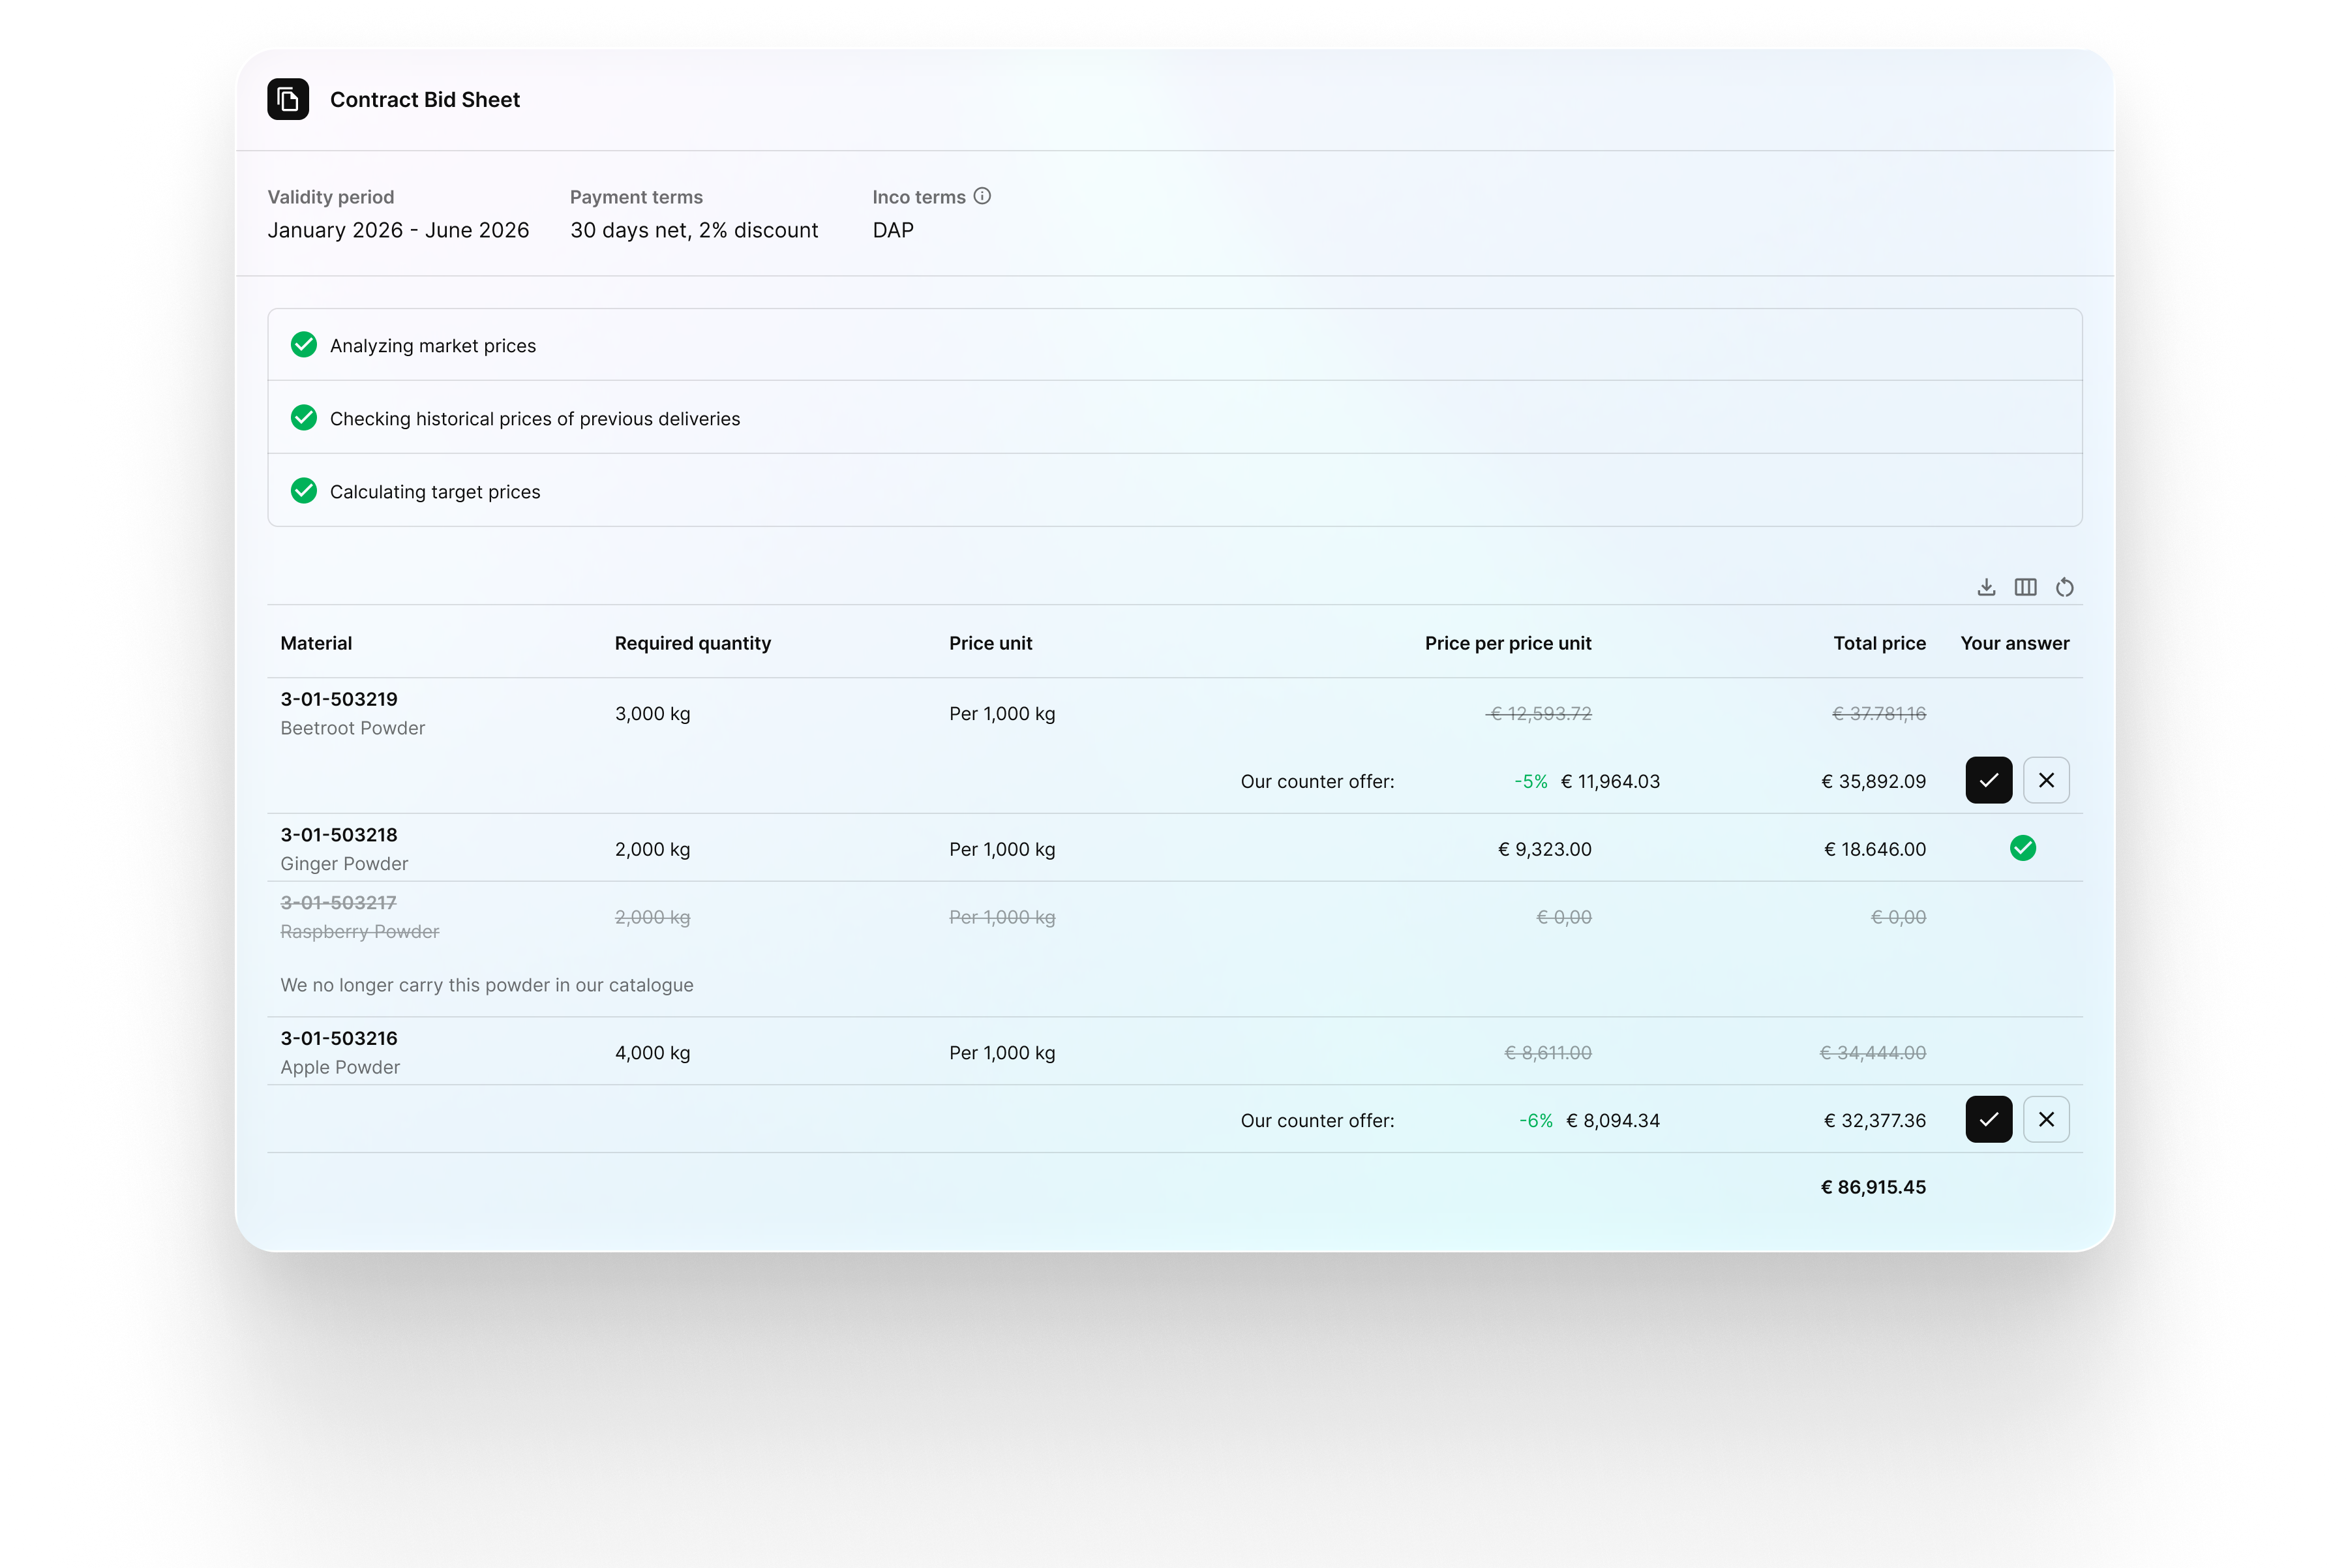Click the completed check on historical prices step
Screen dimensions: 2348x1568
304,417
